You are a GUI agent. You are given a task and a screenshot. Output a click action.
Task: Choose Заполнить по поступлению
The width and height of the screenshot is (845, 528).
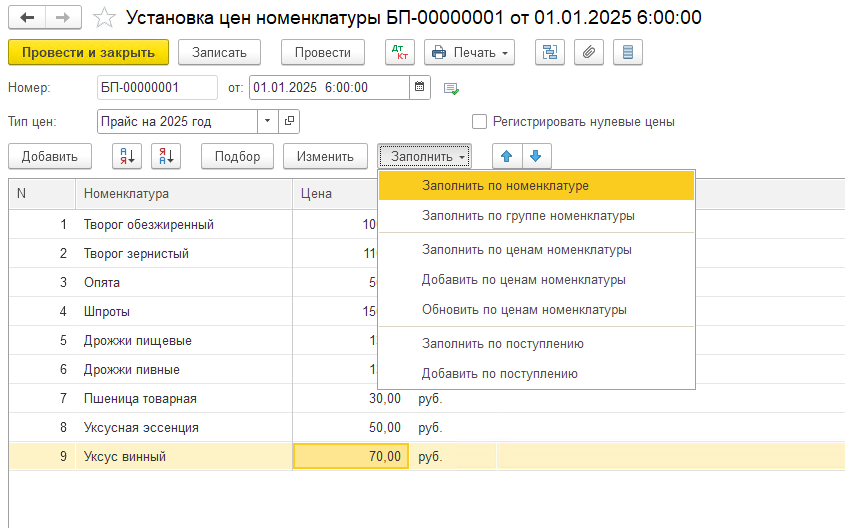[x=536, y=344]
